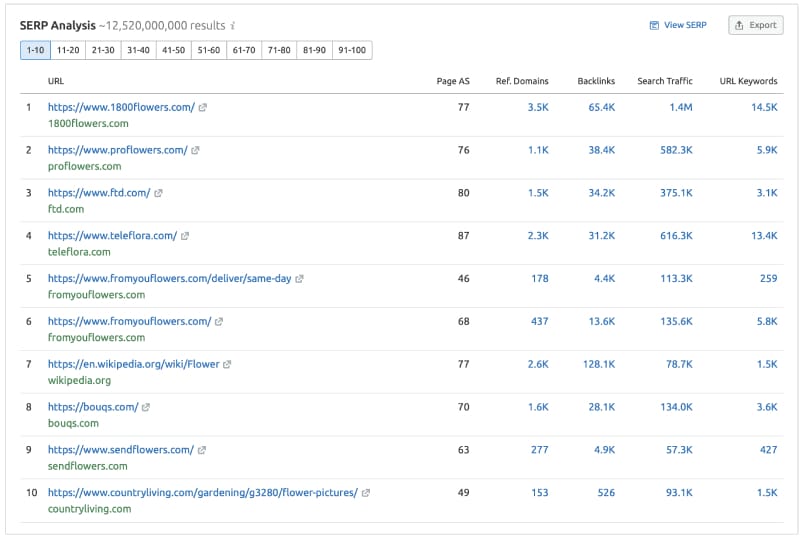
Task: Open external link icon beside countryliving.com URL
Action: point(366,493)
